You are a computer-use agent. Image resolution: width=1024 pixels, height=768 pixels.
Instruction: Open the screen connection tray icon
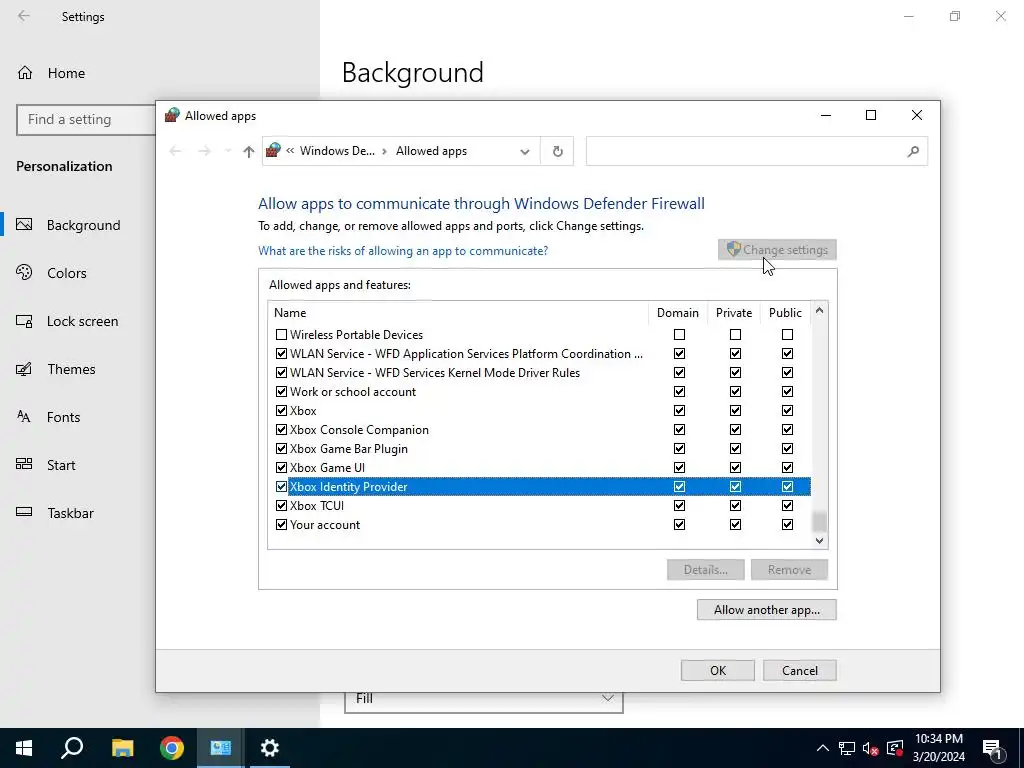[895, 748]
